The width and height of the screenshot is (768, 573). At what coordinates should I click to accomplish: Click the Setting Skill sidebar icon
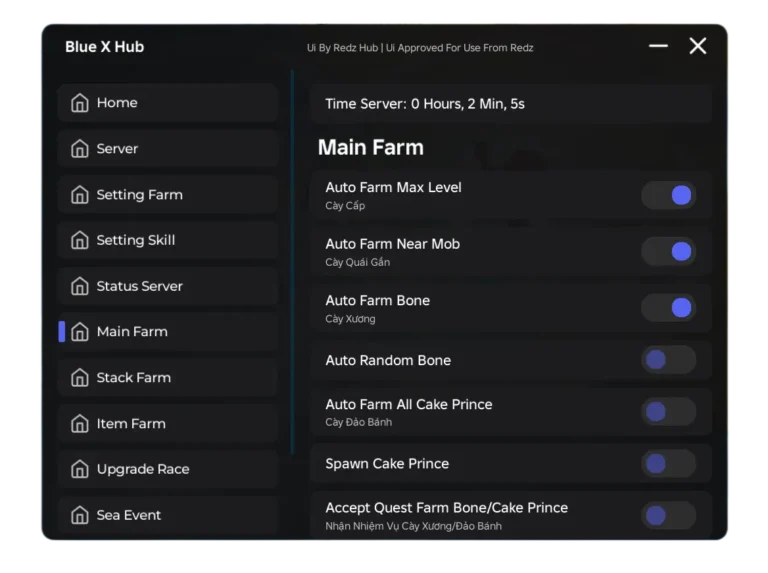click(80, 241)
